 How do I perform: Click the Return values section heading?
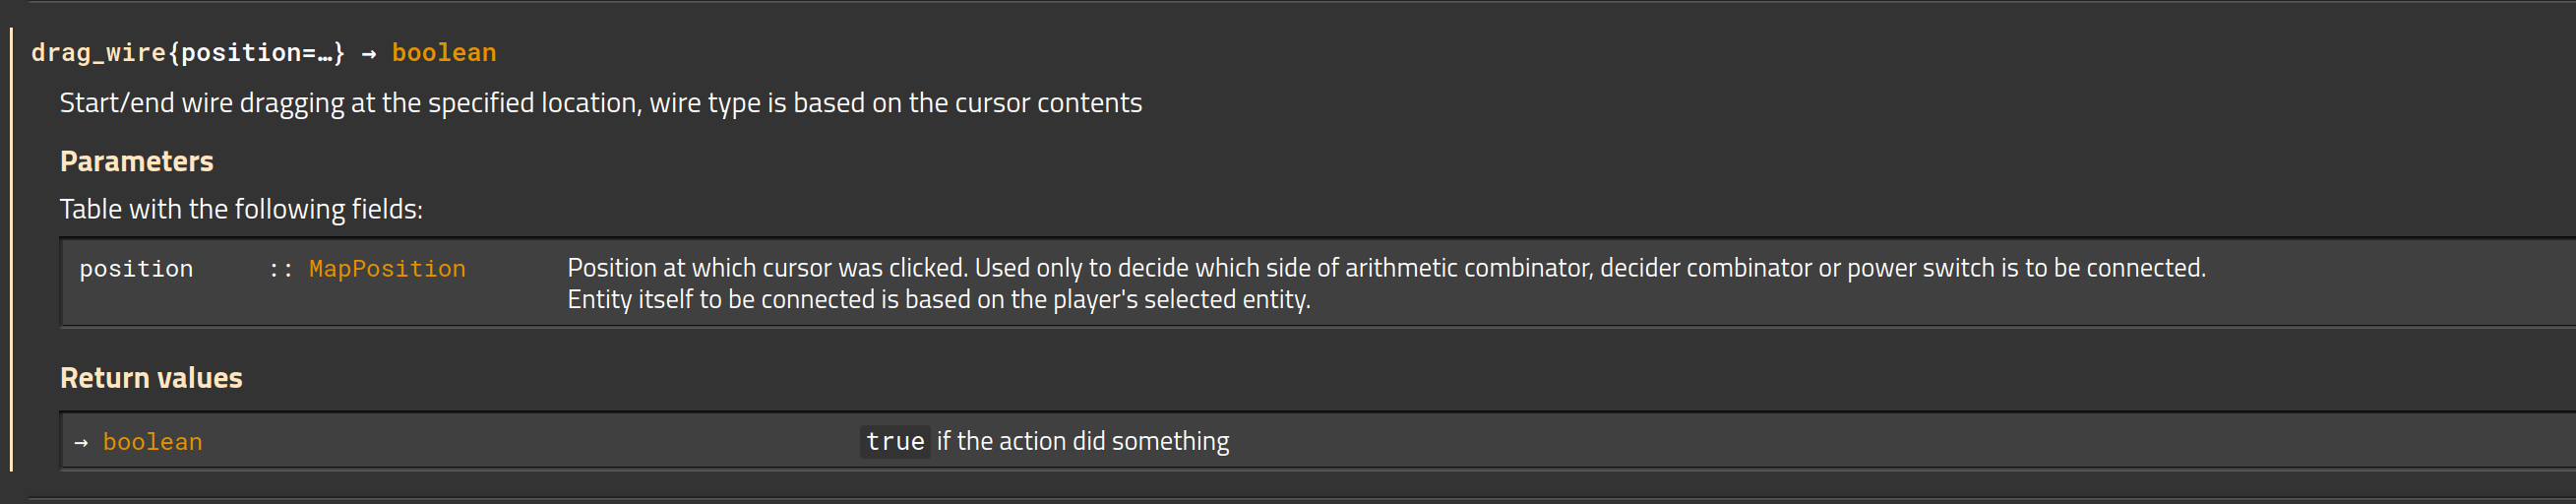click(151, 378)
